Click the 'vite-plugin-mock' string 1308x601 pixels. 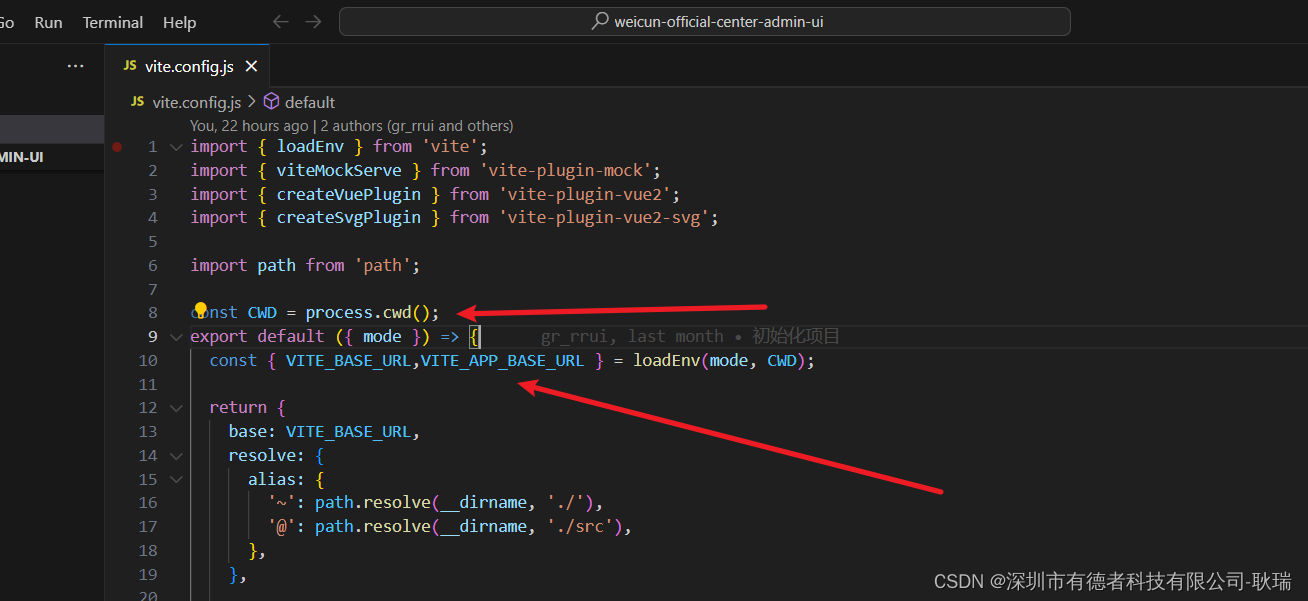[565, 170]
